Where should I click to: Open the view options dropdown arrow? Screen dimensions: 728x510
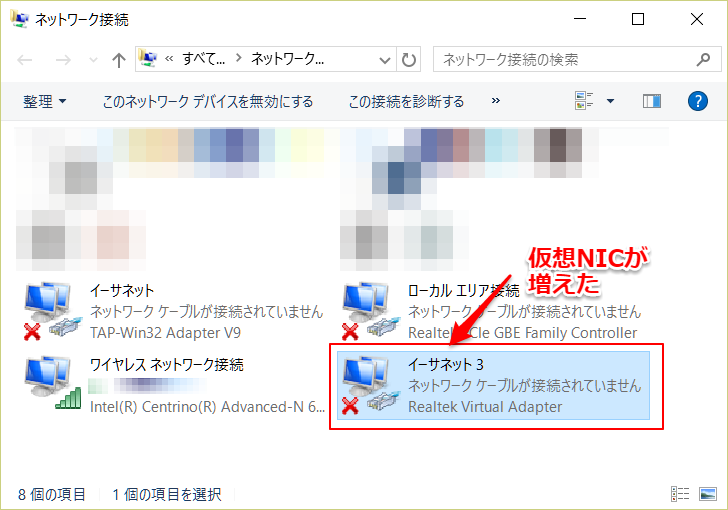(x=611, y=101)
